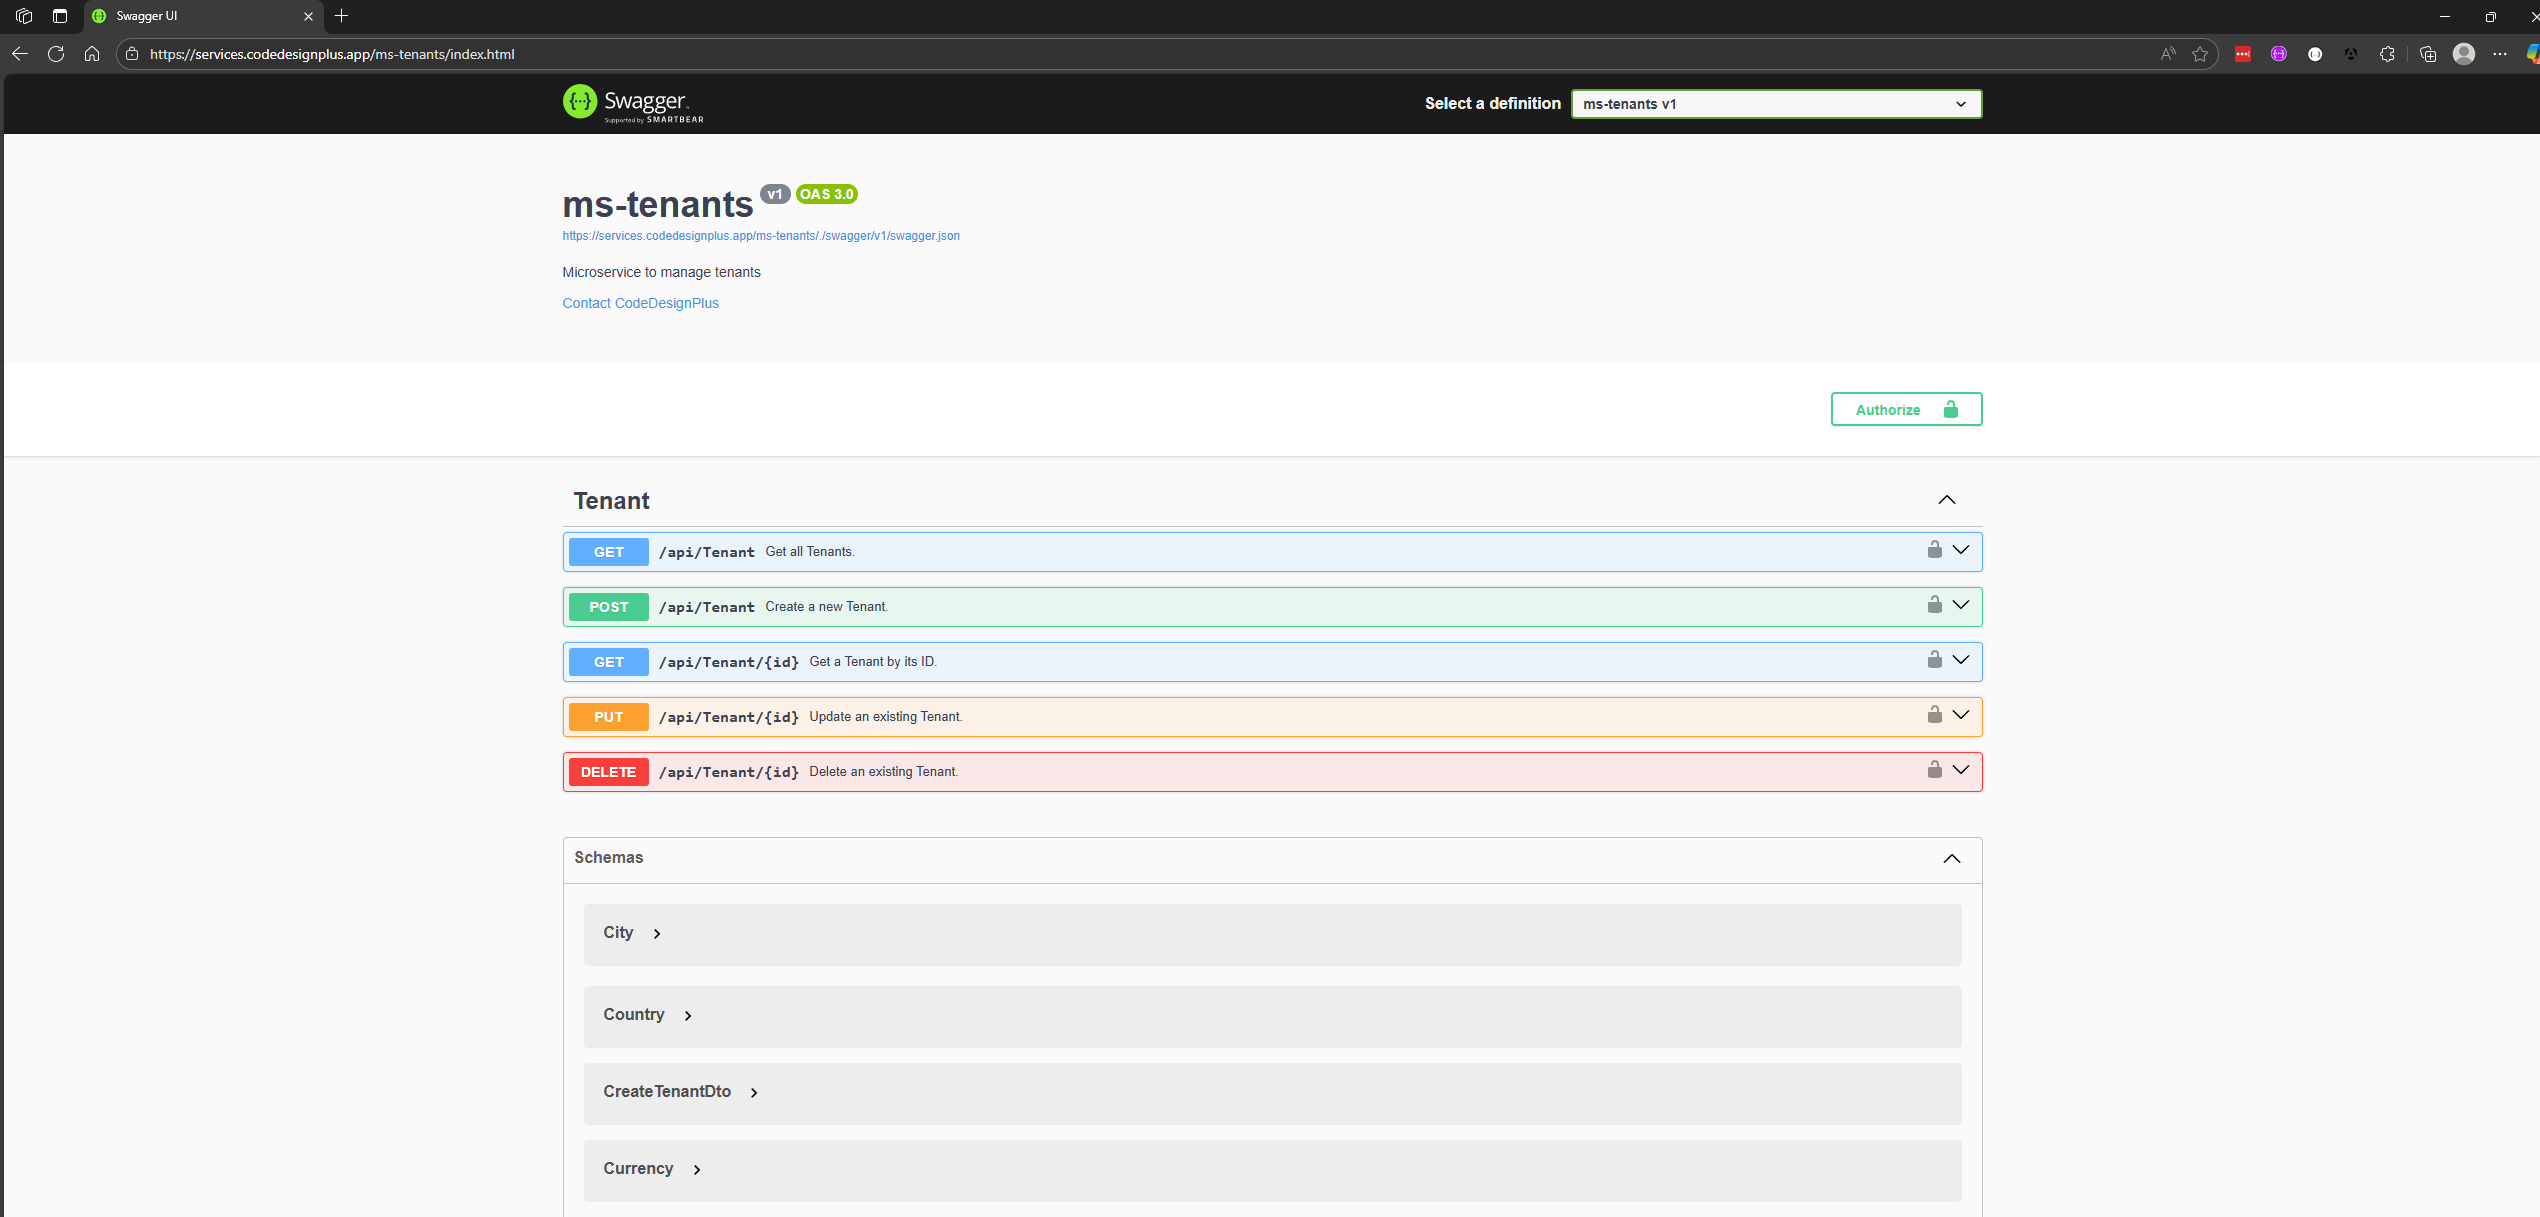The height and width of the screenshot is (1217, 2540).
Task: Click the Read aloud icon
Action: 2167,54
